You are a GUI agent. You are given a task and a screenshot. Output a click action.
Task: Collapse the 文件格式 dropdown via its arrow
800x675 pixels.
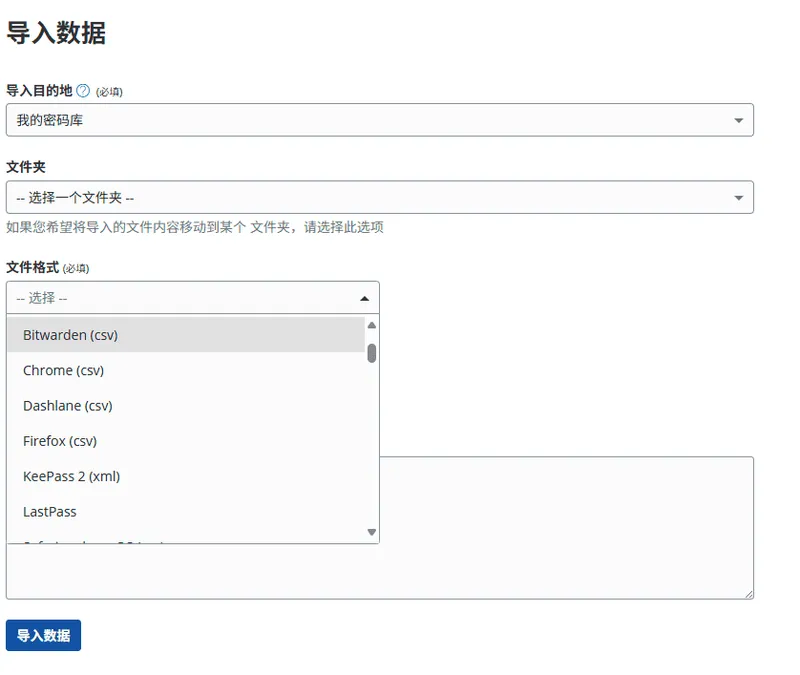point(364,298)
